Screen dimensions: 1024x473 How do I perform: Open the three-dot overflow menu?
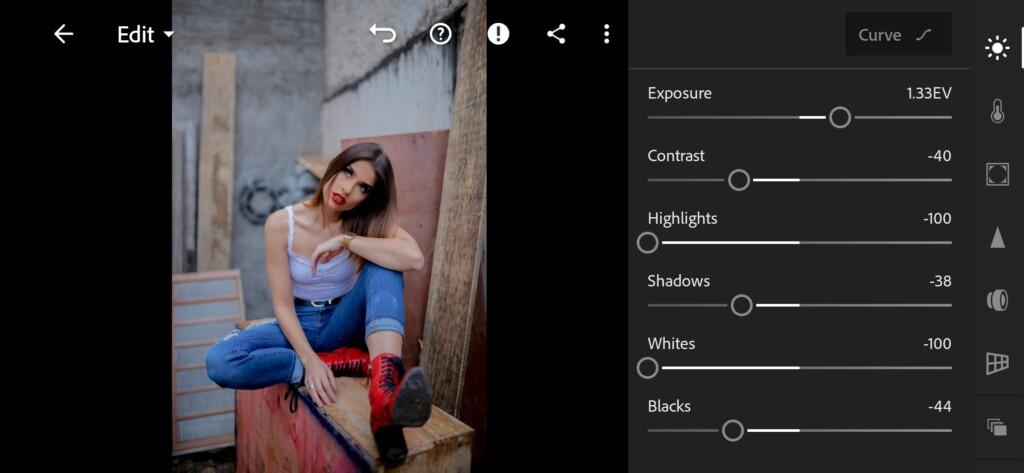pos(607,34)
